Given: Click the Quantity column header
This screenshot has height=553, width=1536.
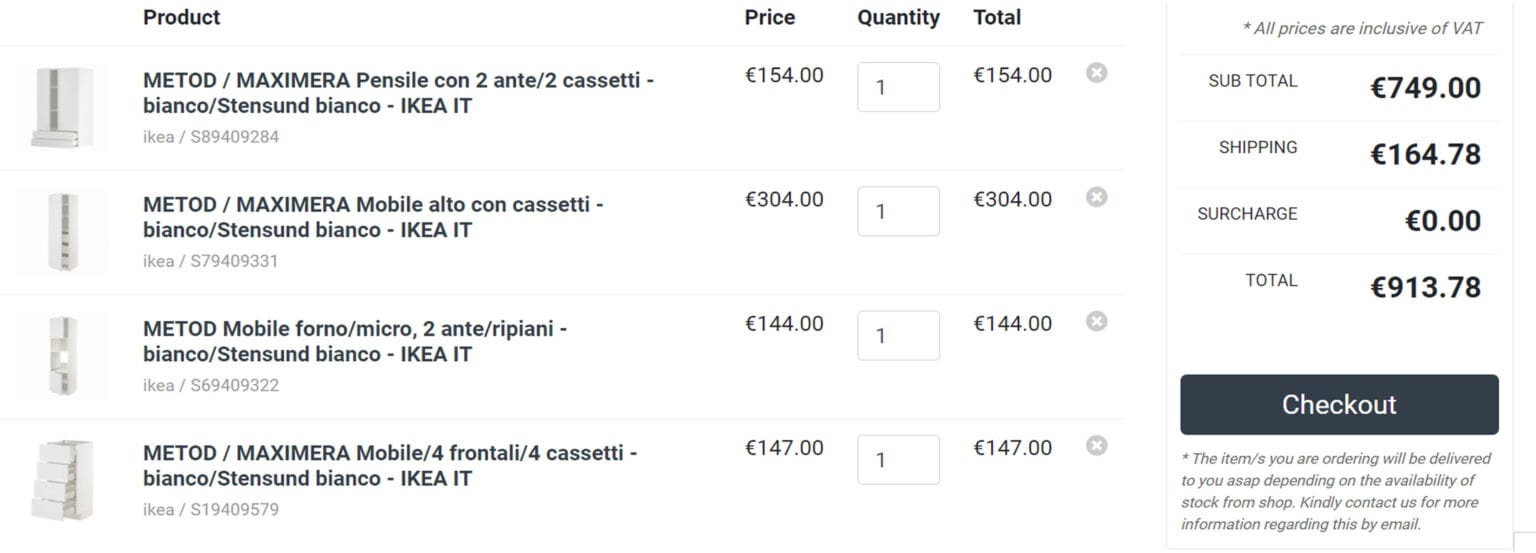Looking at the screenshot, I should [898, 17].
